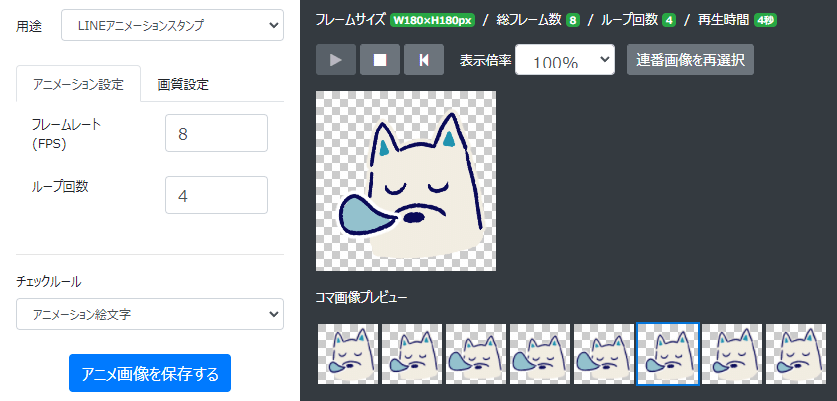The height and width of the screenshot is (401, 837).
Task: Click the コマ画像プレビュー heading
Action: [361, 297]
